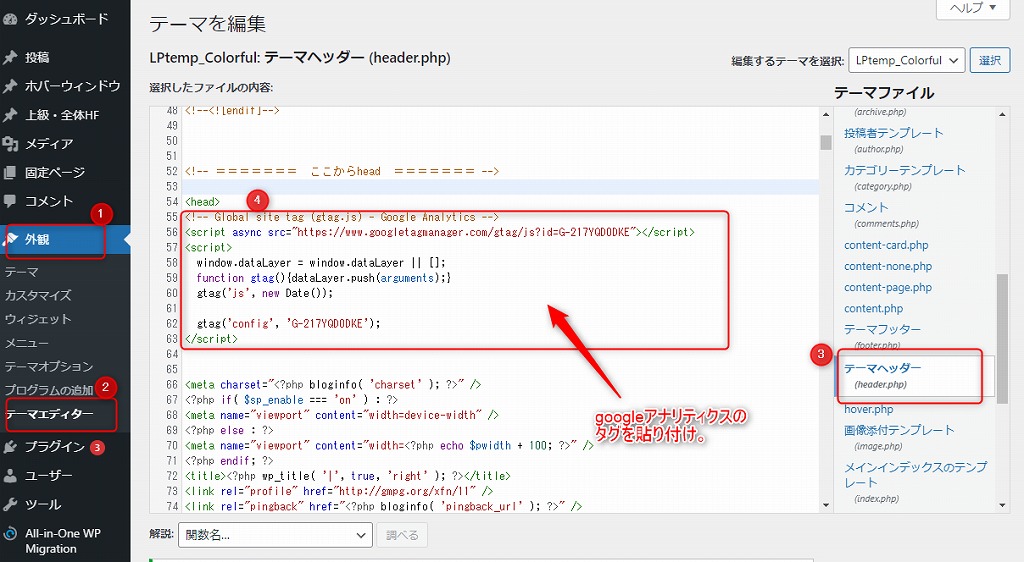Open テーマフッター footer.php file
Viewport: 1024px width, 562px height.
click(882, 330)
